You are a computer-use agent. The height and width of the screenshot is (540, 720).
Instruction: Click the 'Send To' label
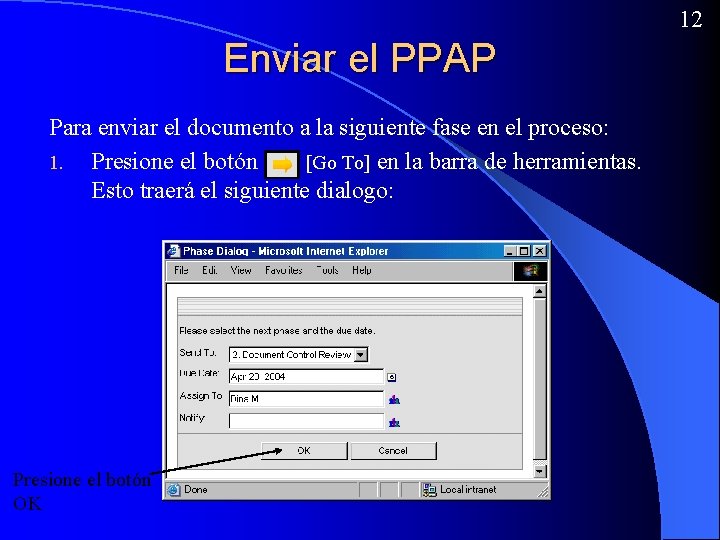click(198, 353)
